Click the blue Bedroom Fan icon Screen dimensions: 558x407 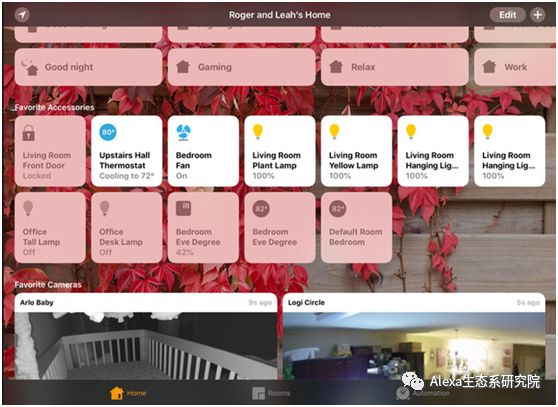click(x=184, y=133)
